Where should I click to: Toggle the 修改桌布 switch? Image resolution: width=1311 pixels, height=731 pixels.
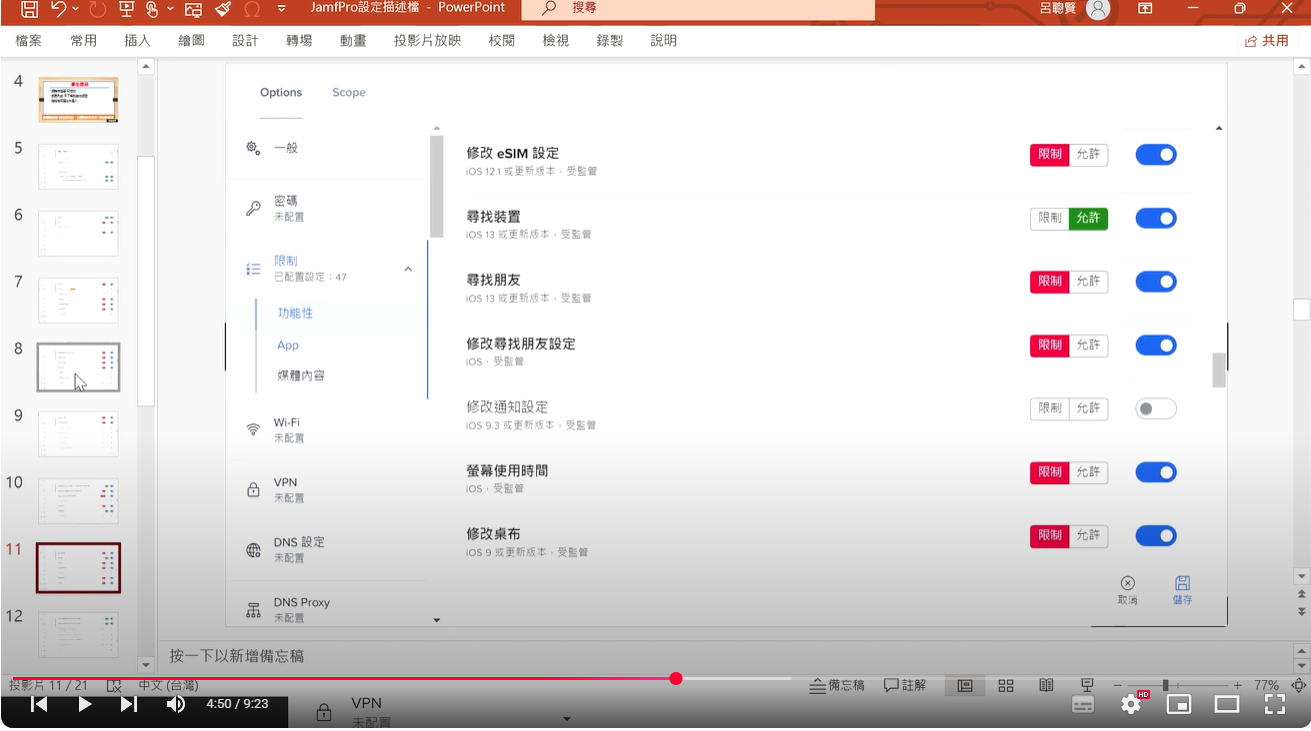1156,536
